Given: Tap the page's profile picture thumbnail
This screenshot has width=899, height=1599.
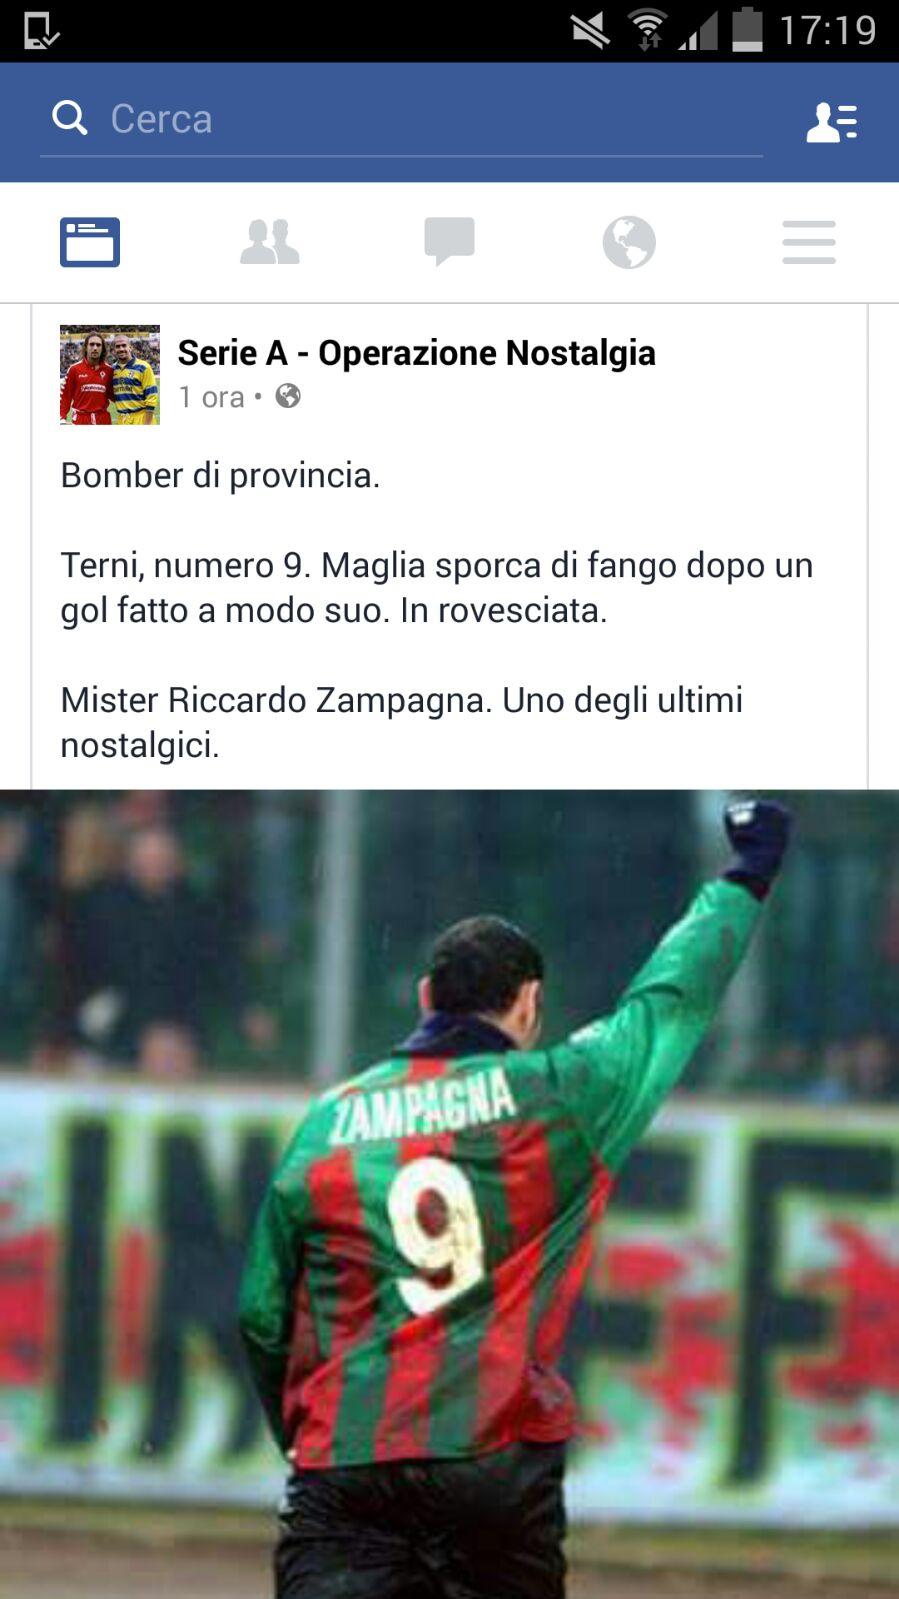Looking at the screenshot, I should 110,375.
